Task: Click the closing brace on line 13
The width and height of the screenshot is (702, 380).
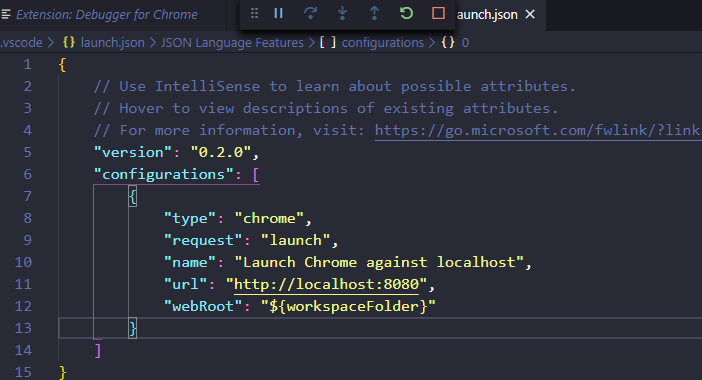Action: (x=133, y=329)
